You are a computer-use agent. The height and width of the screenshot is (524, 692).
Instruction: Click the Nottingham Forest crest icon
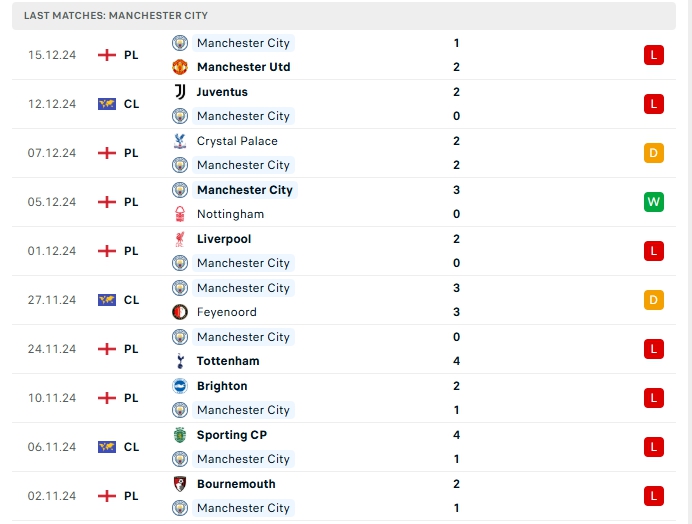[180, 214]
